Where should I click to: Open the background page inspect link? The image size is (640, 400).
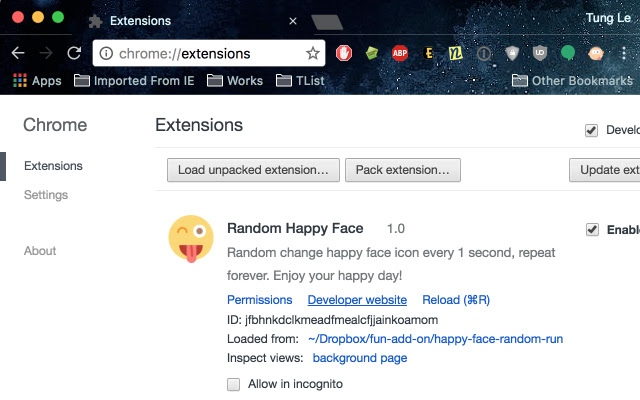pos(360,357)
